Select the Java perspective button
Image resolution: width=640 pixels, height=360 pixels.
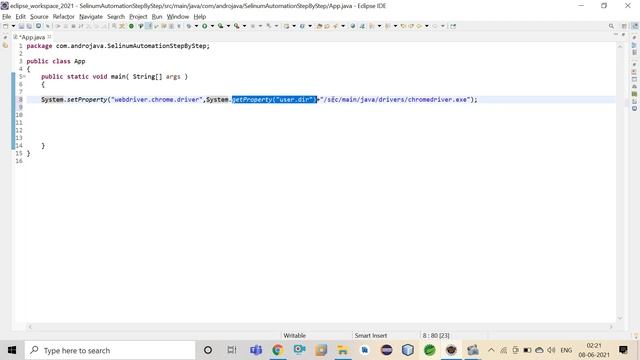click(635, 26)
